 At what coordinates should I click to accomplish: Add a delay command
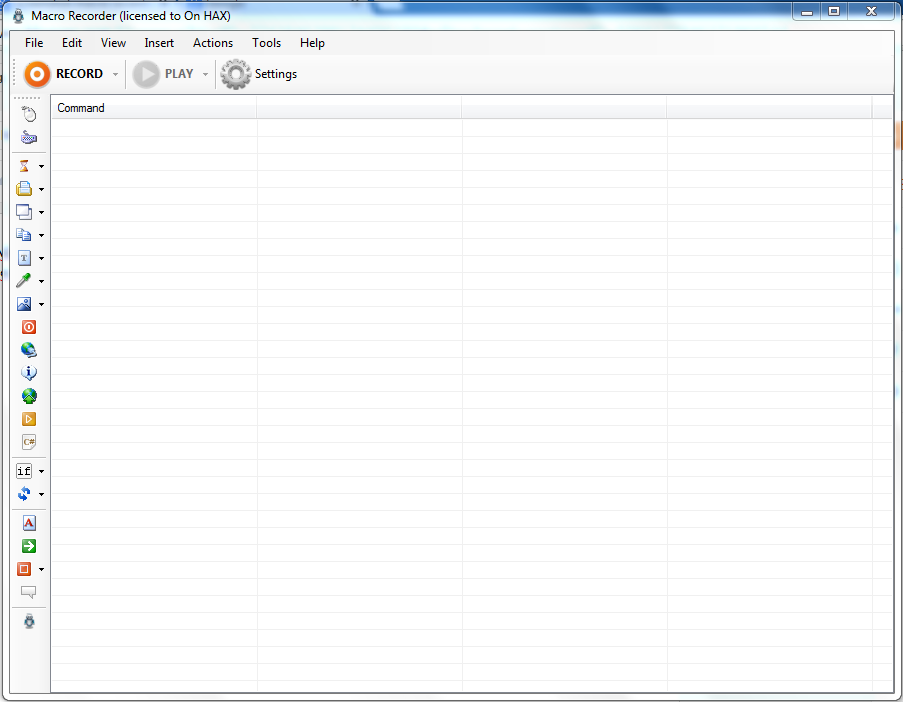26,165
